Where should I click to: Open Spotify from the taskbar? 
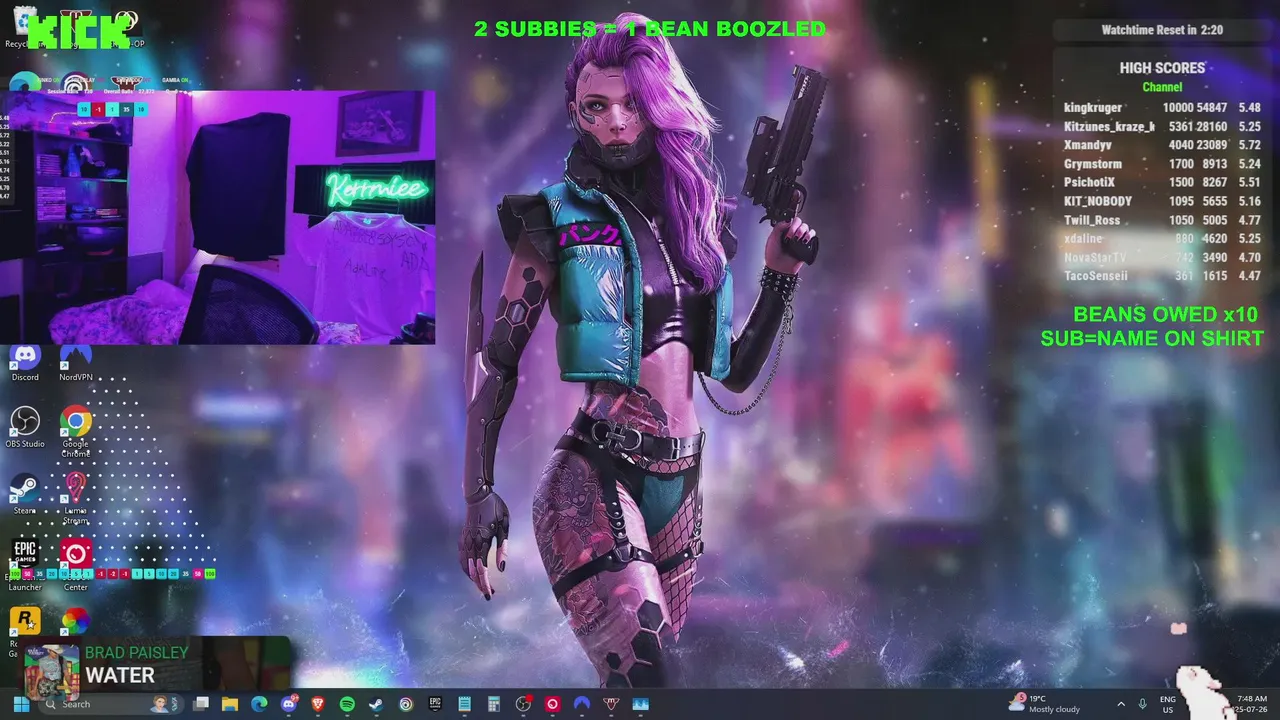click(x=347, y=704)
